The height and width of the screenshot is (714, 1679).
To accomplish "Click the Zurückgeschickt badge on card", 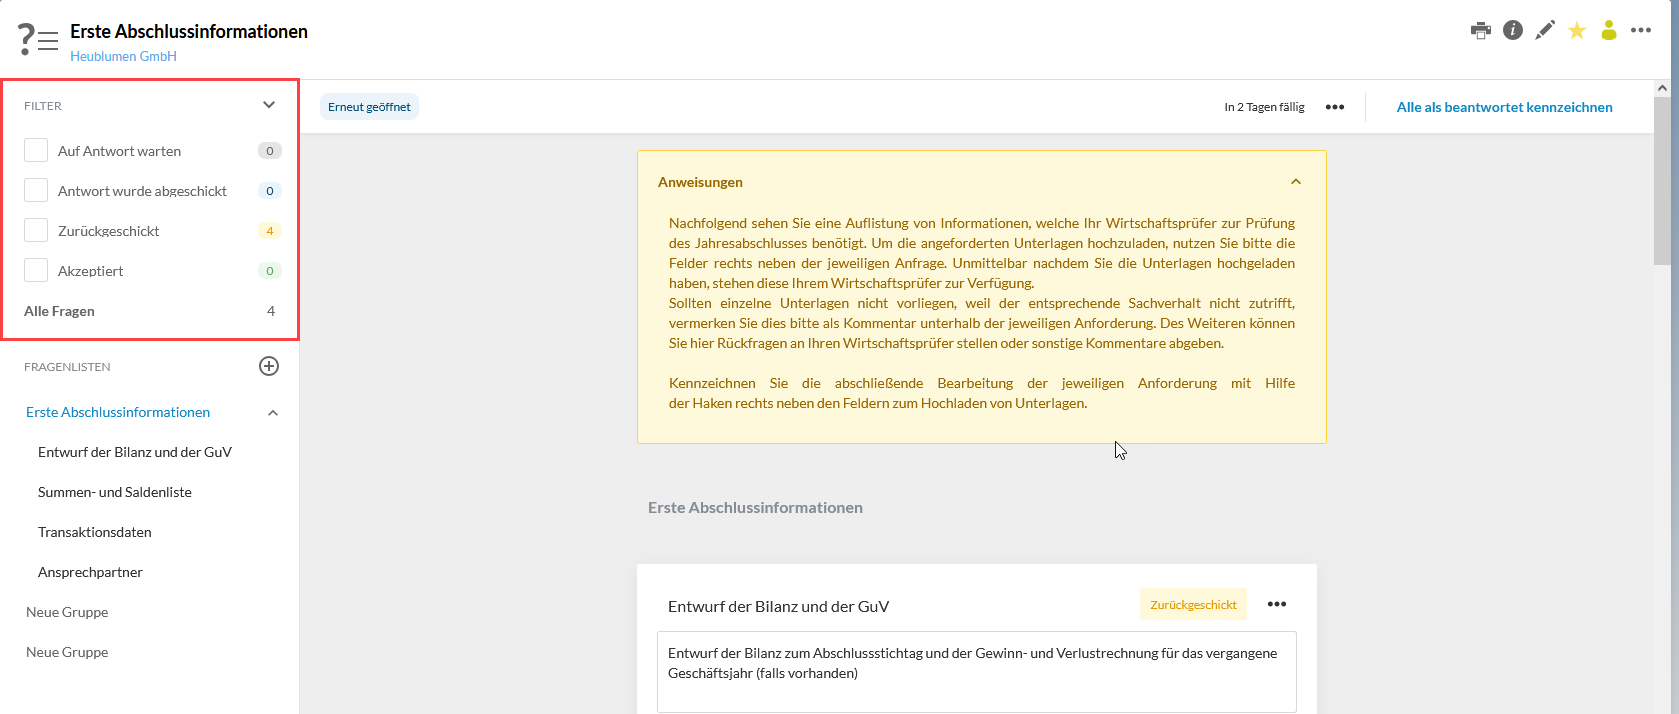I will click(1193, 604).
